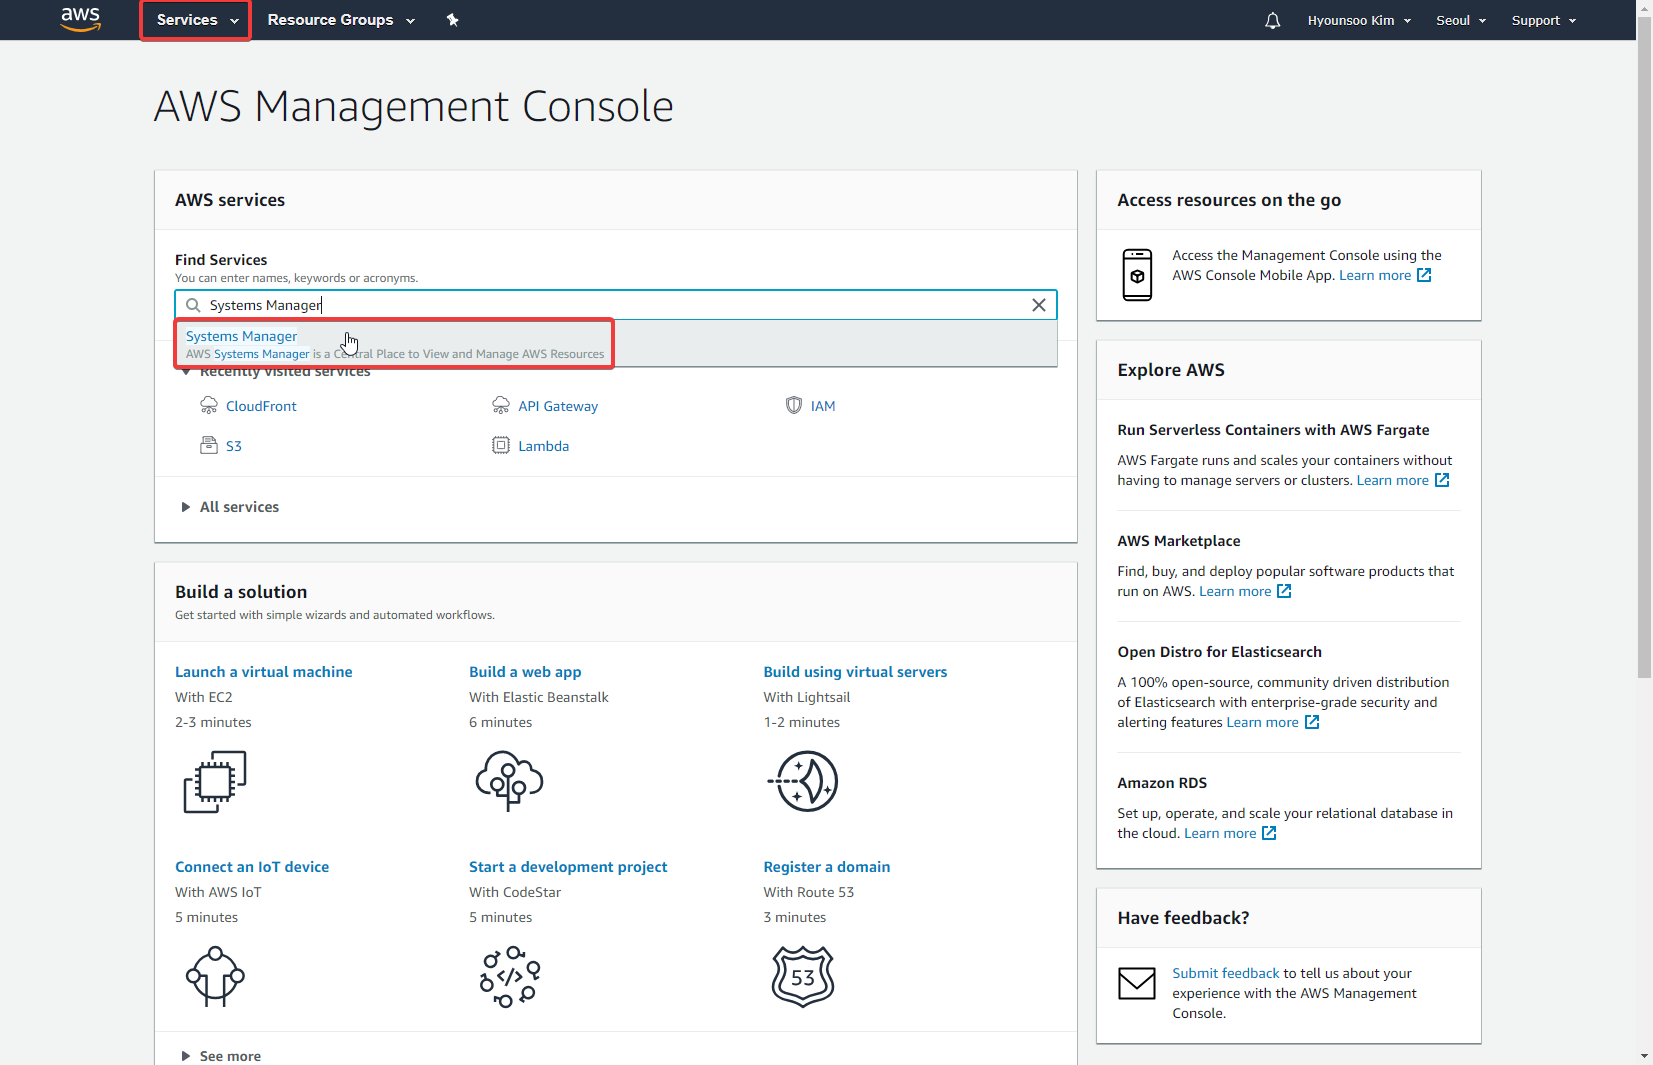Click the Lightsail compass icon

click(x=803, y=781)
